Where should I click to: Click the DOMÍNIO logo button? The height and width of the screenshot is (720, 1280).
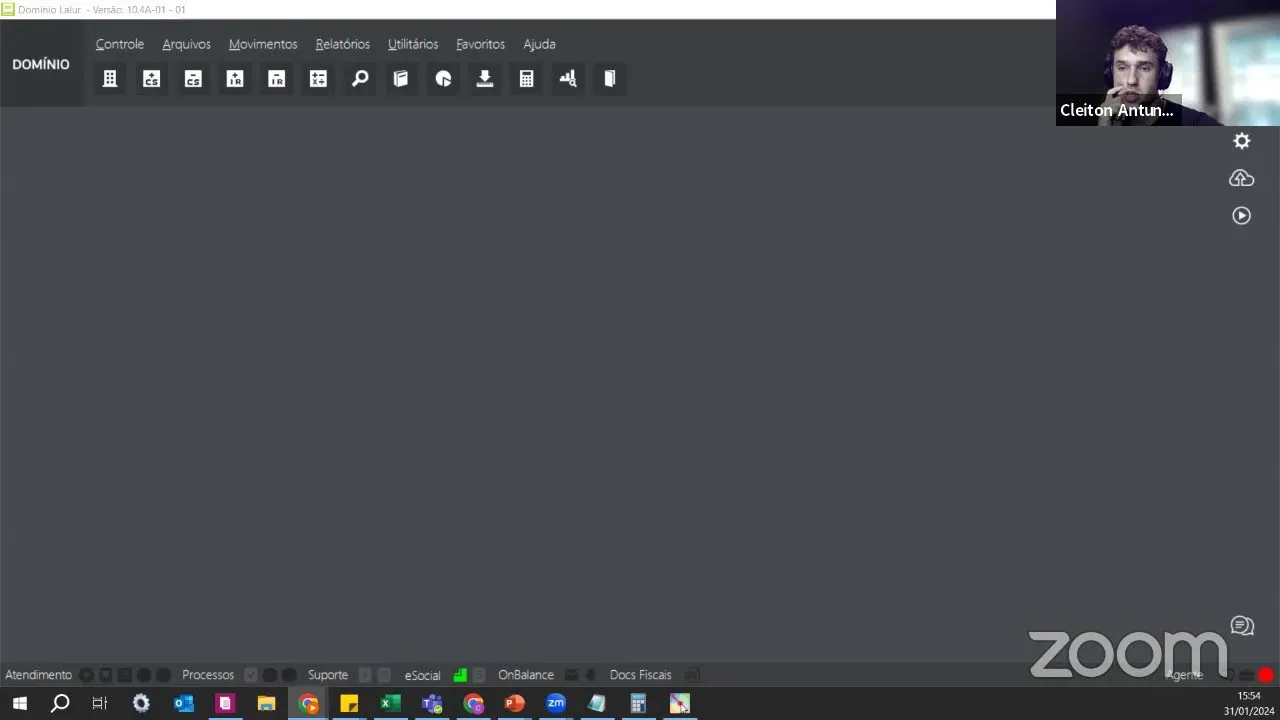coord(41,64)
